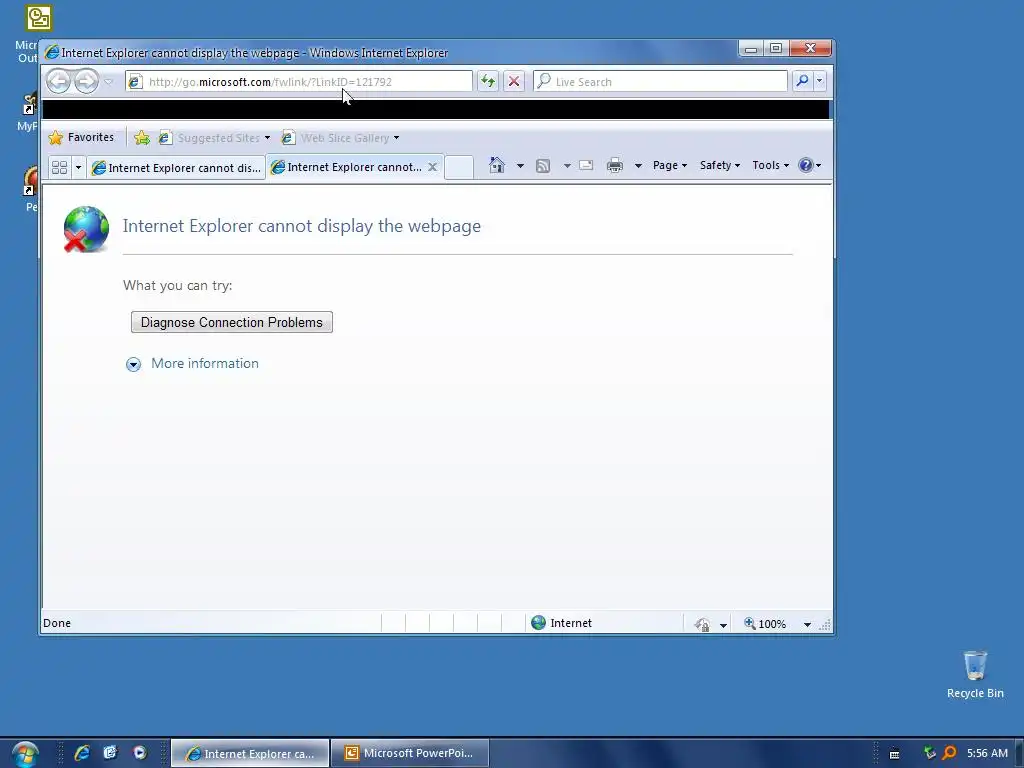
Task: Minimize the Internet Explorer window
Action: [751, 48]
